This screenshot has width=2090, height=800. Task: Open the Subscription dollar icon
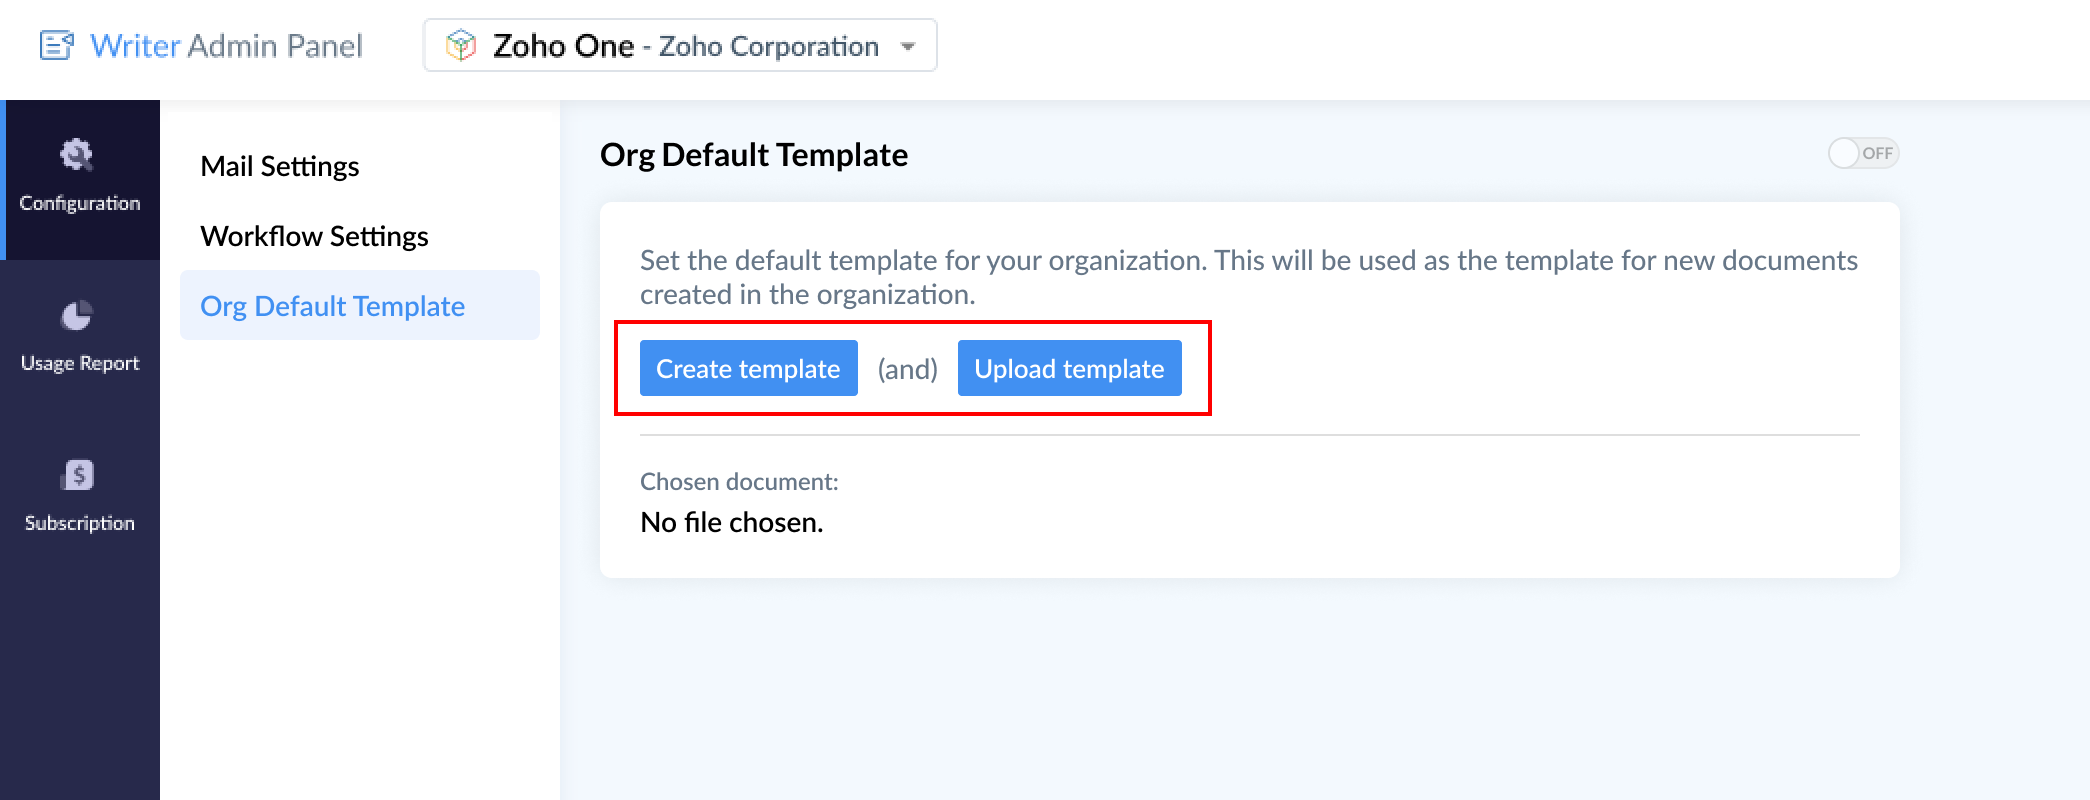(x=77, y=475)
